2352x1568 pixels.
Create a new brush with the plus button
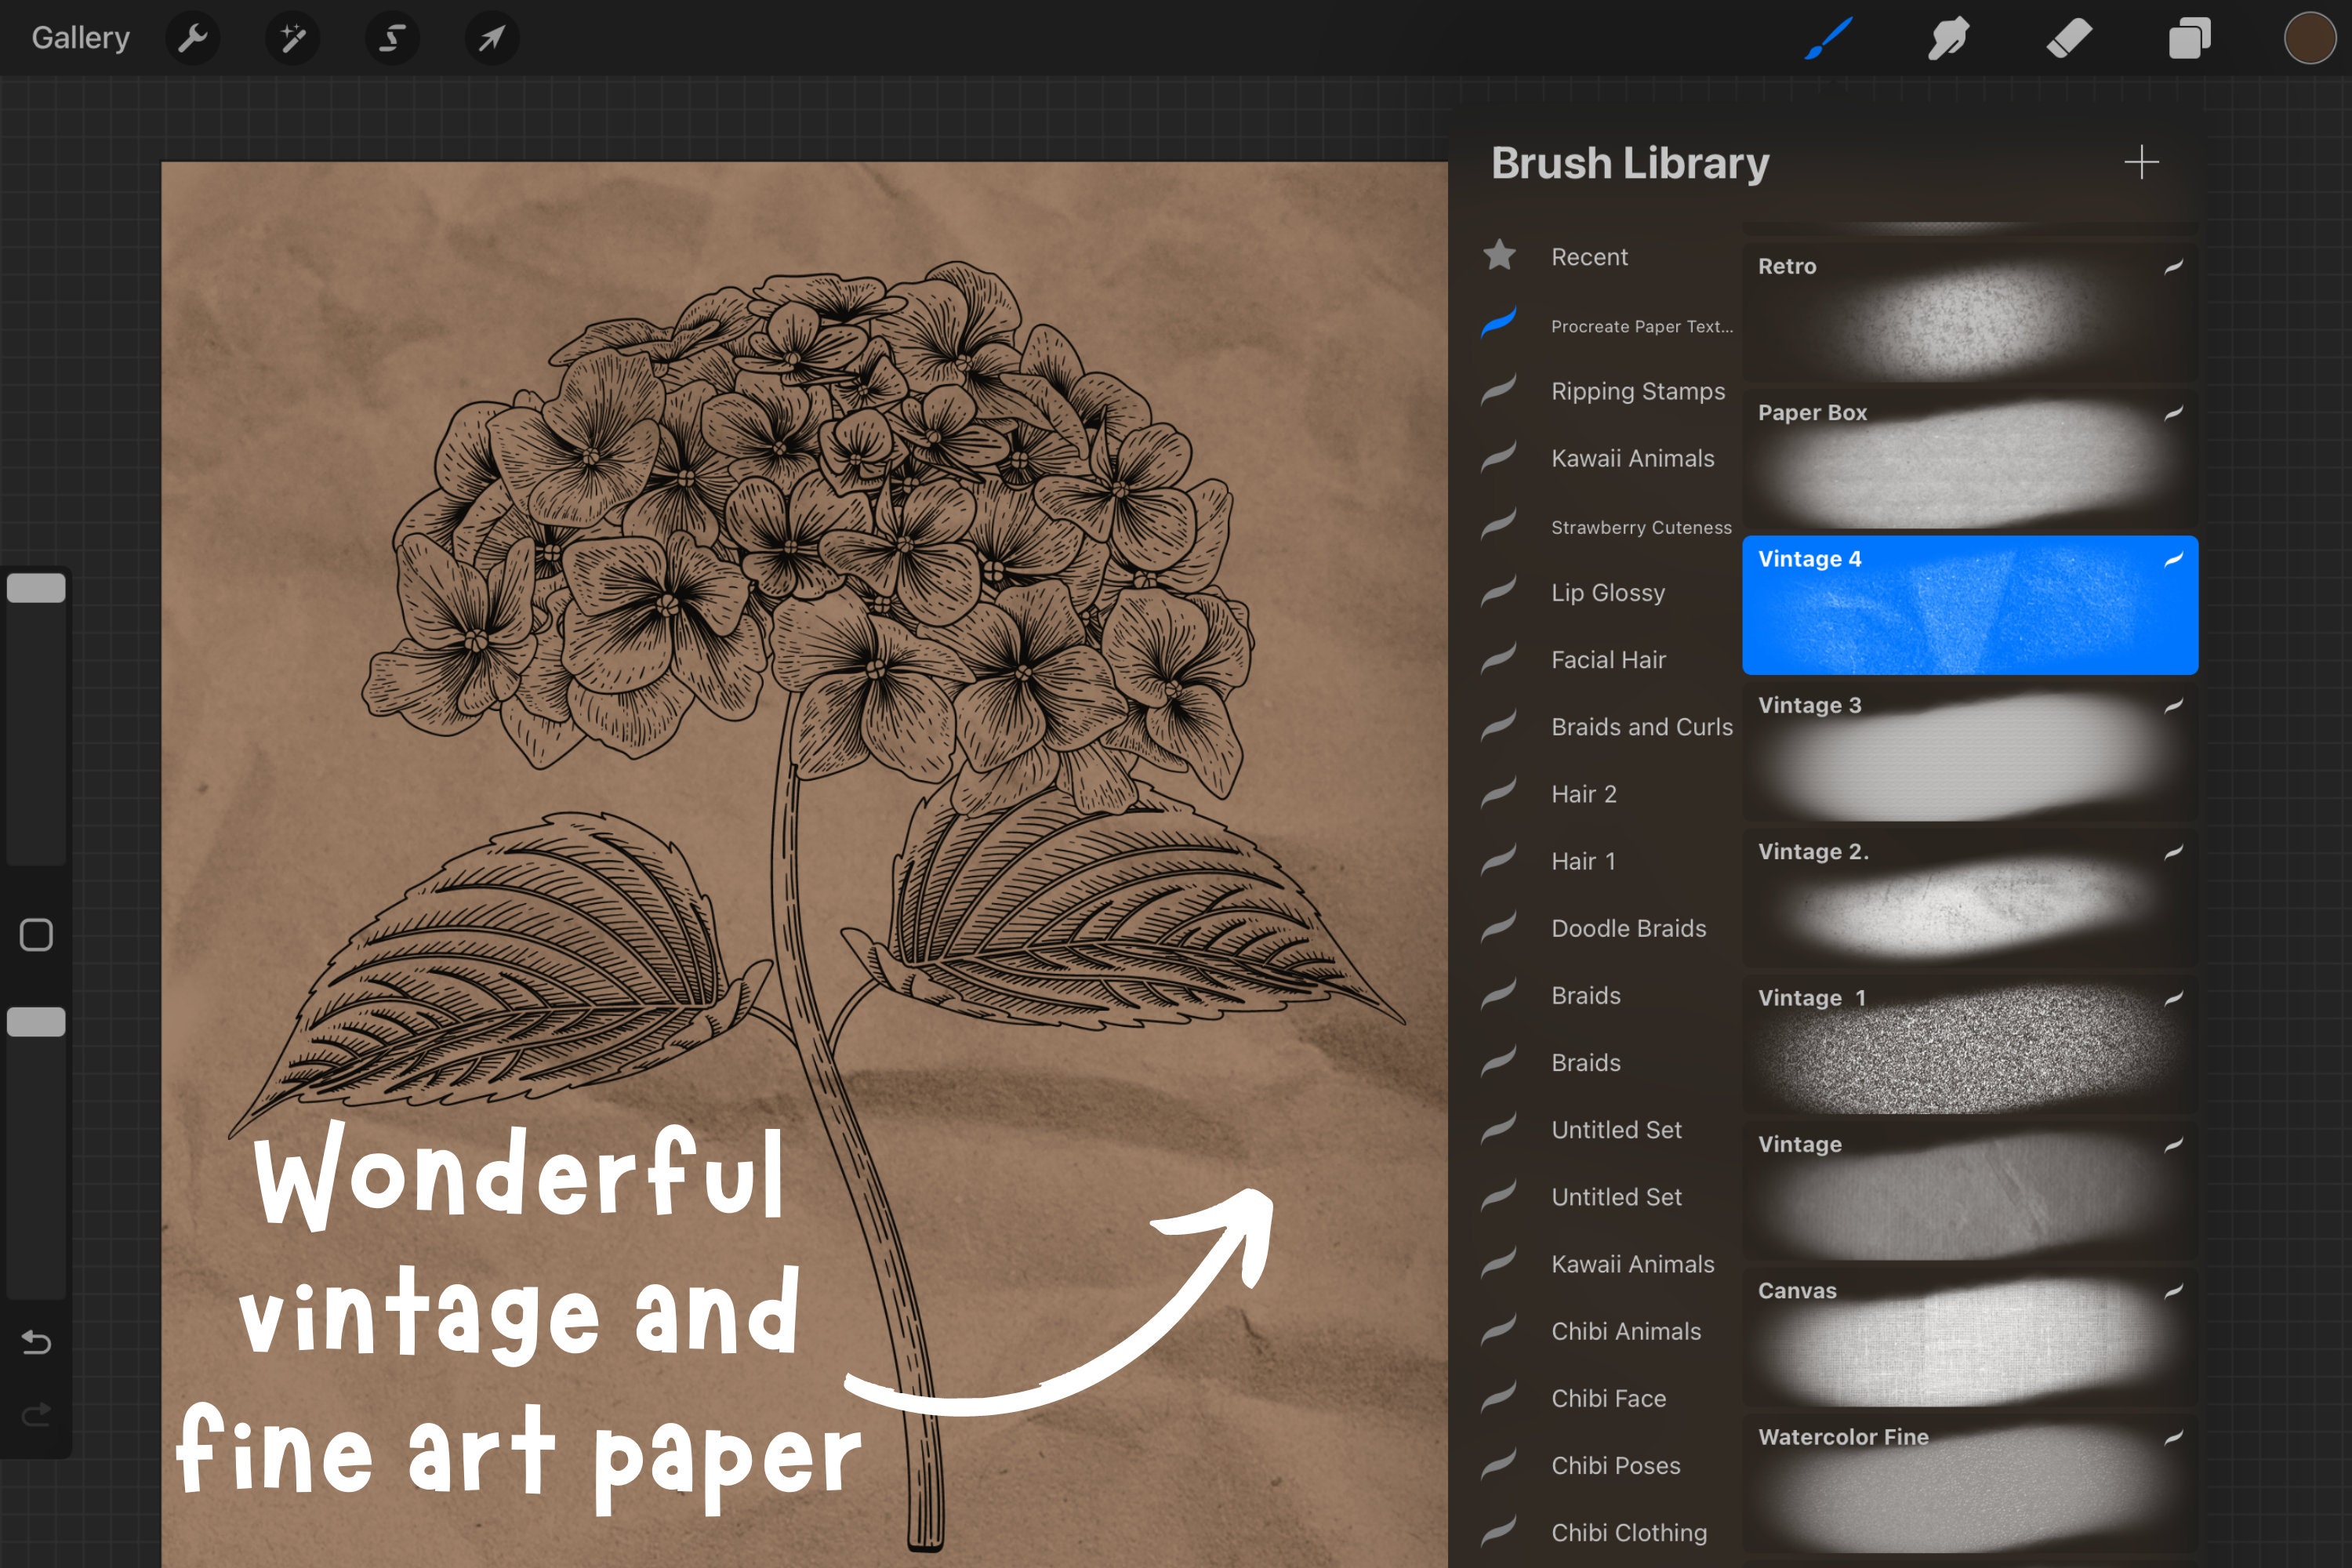pyautogui.click(x=2141, y=161)
